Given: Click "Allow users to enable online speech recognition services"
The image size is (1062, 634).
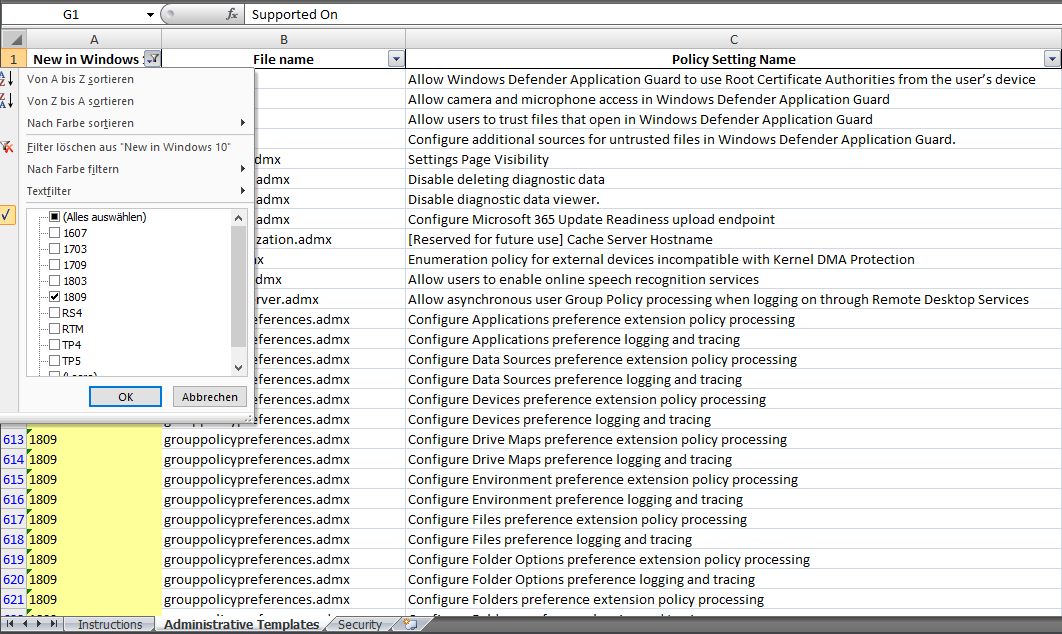Looking at the screenshot, I should pyautogui.click(x=734, y=279).
